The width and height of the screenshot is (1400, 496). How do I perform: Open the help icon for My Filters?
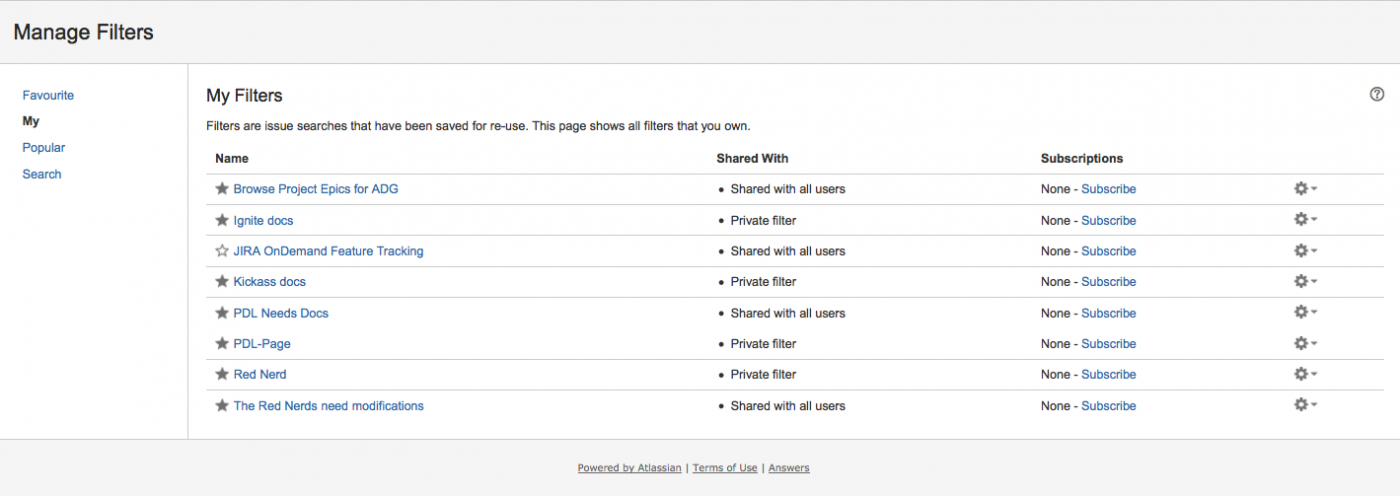(1377, 95)
